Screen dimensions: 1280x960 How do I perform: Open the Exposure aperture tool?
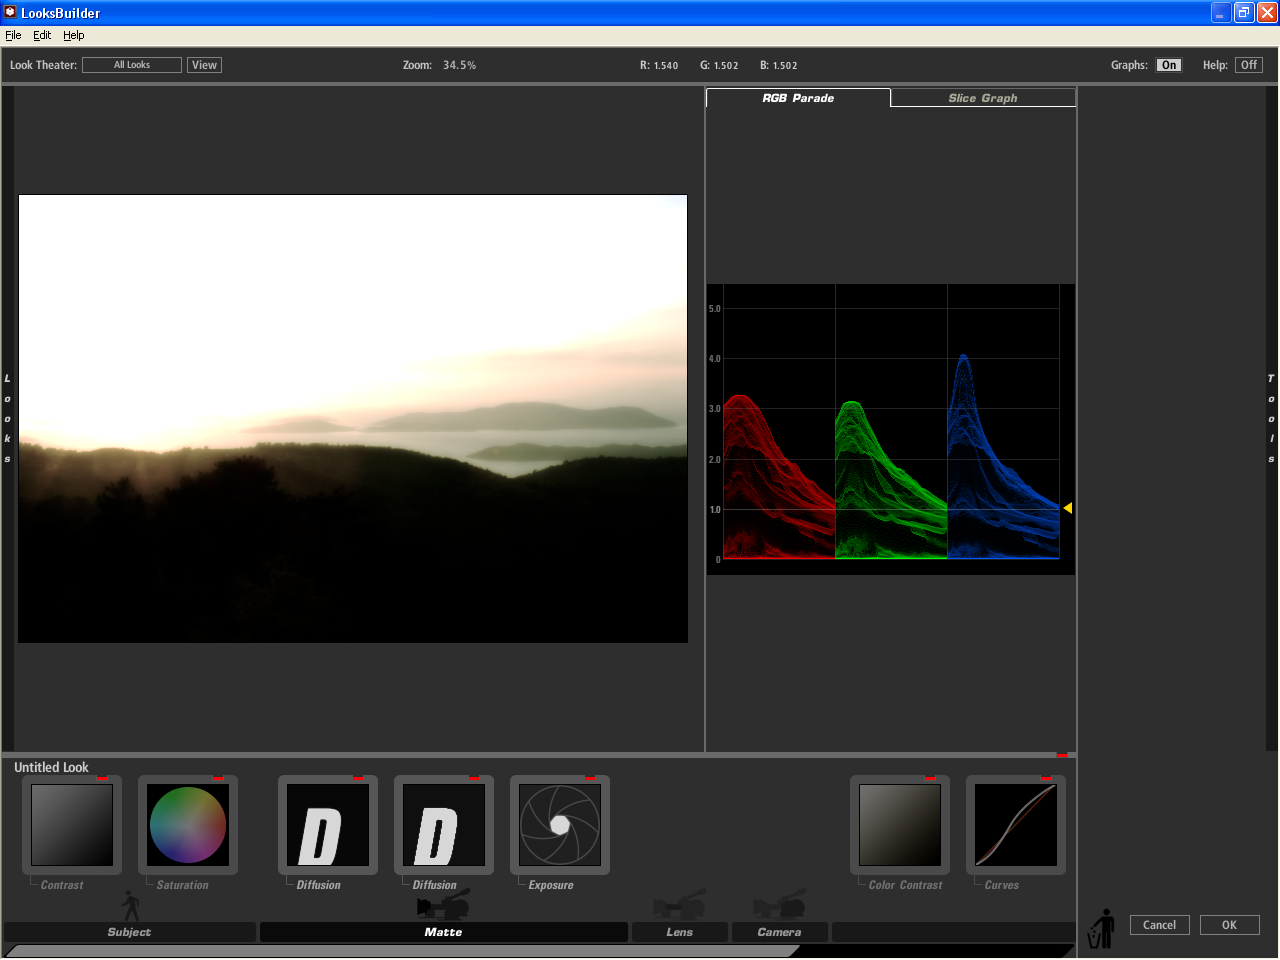click(x=559, y=824)
